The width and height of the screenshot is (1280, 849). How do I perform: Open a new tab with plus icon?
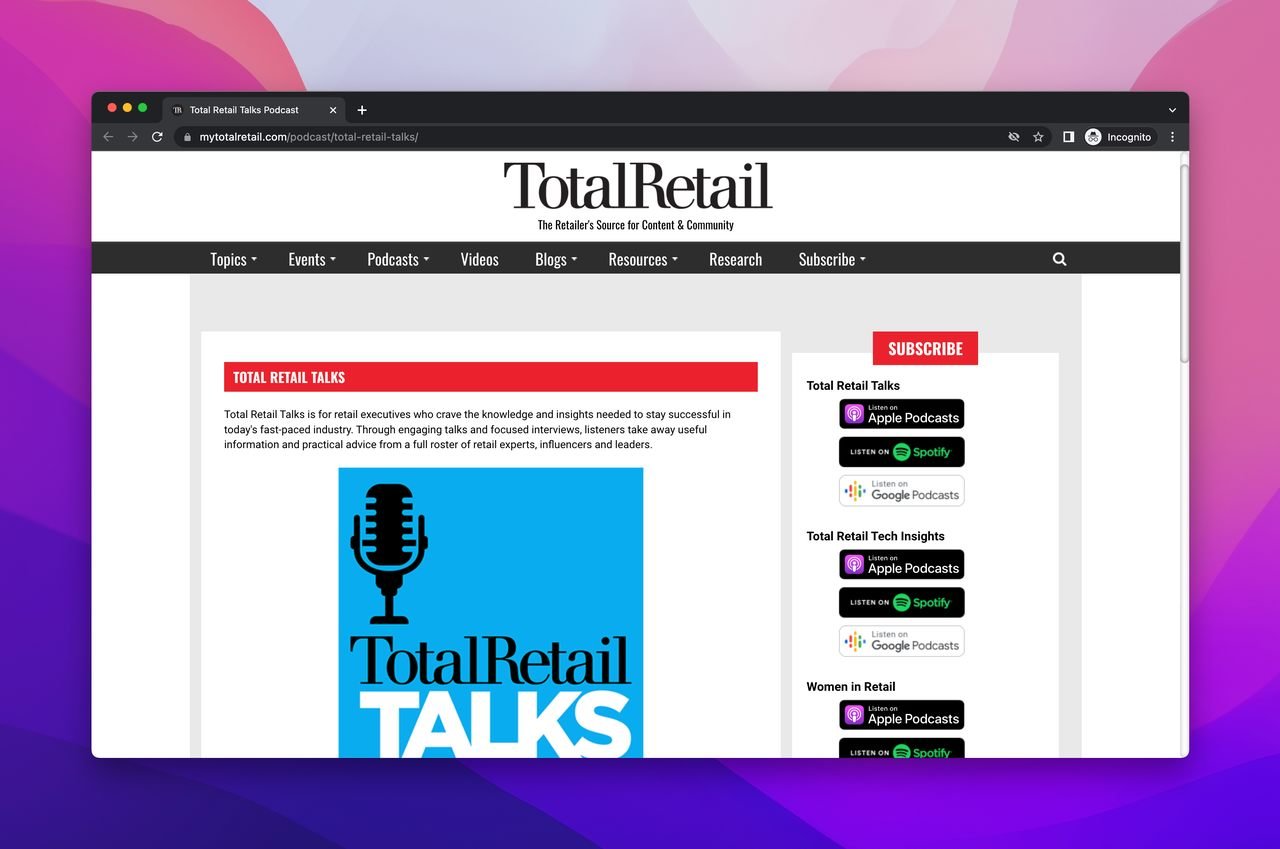coord(362,110)
